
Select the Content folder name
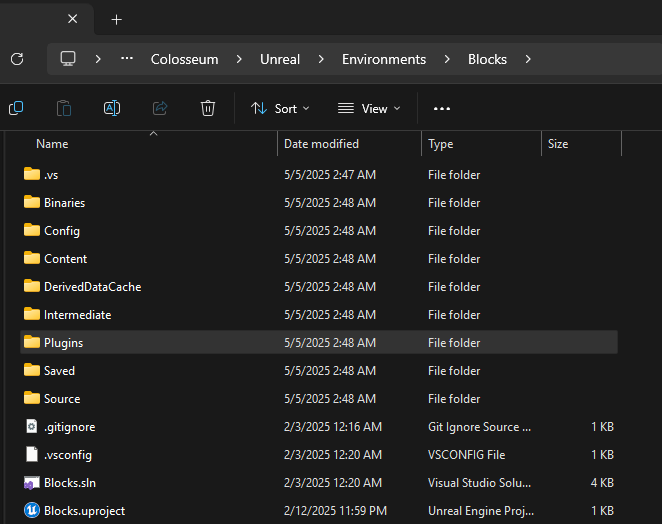point(65,259)
